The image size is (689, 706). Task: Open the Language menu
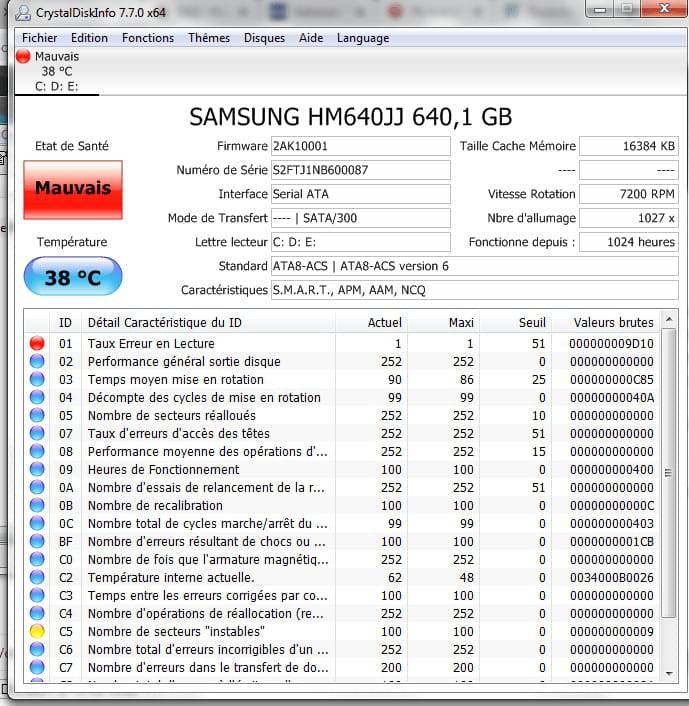(x=363, y=38)
